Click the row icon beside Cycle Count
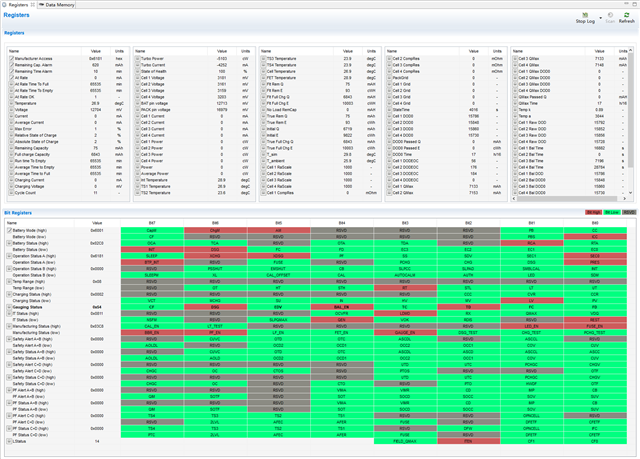Image resolution: width=640 pixels, height=459 pixels. (x=11, y=193)
